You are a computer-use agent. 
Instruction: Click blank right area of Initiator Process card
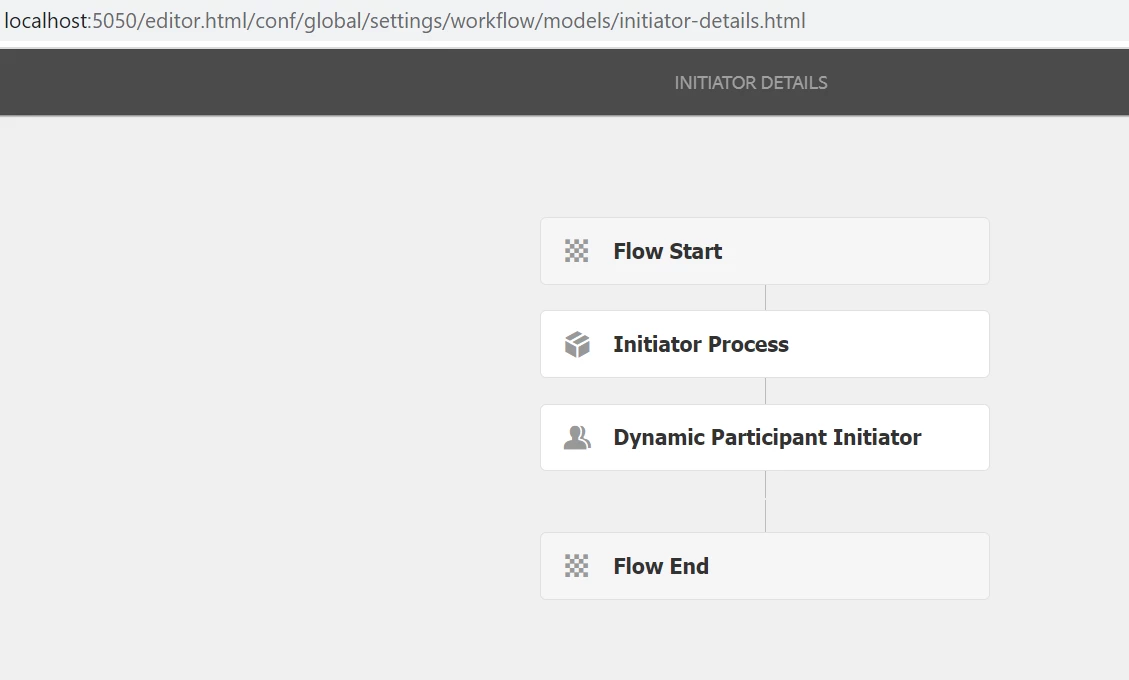point(900,345)
